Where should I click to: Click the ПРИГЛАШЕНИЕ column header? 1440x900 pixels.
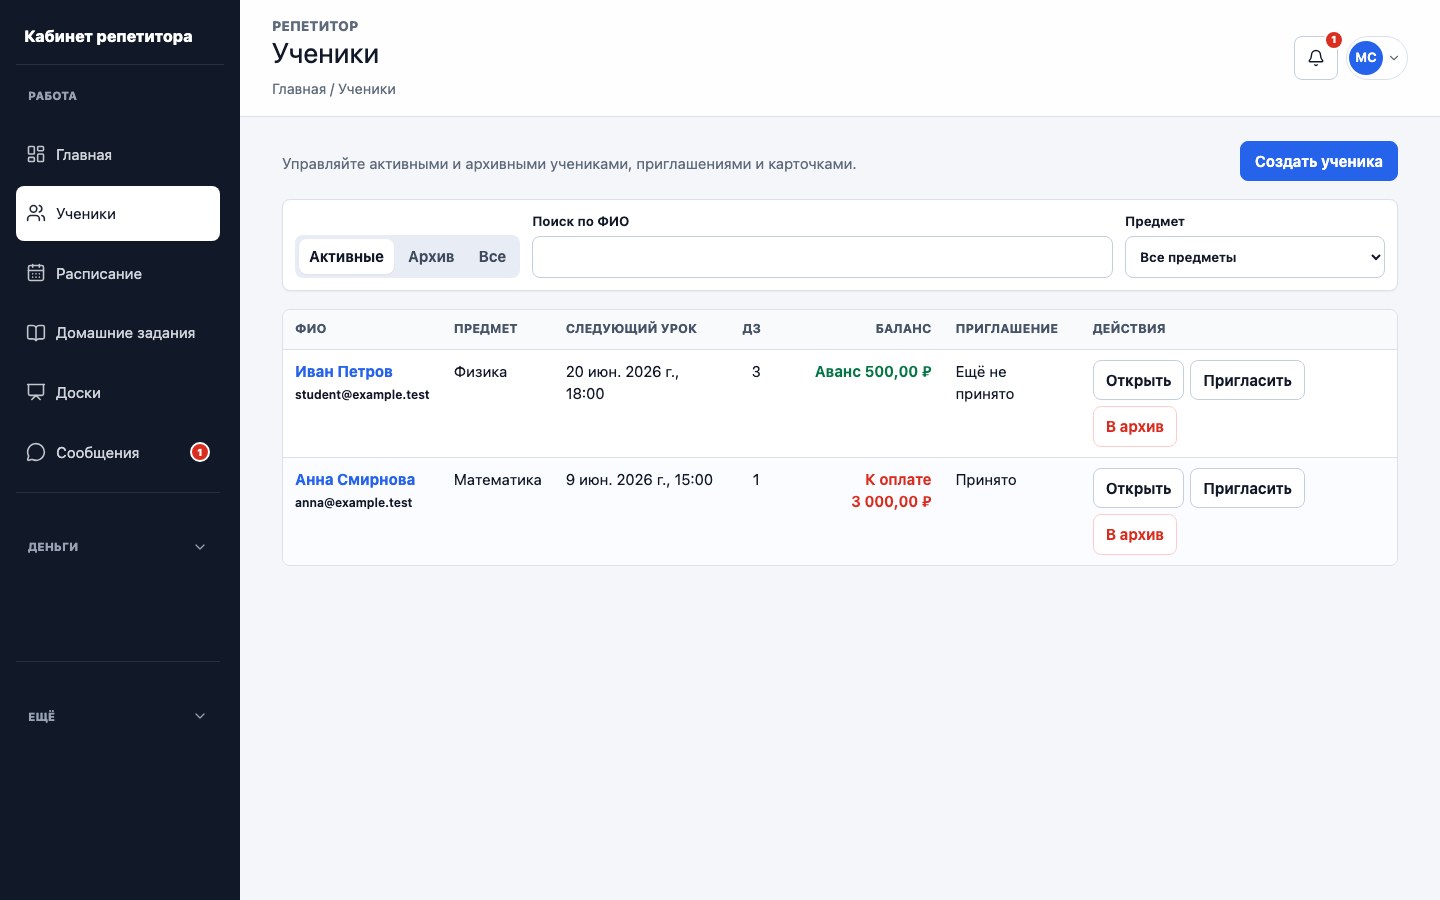(x=1006, y=328)
